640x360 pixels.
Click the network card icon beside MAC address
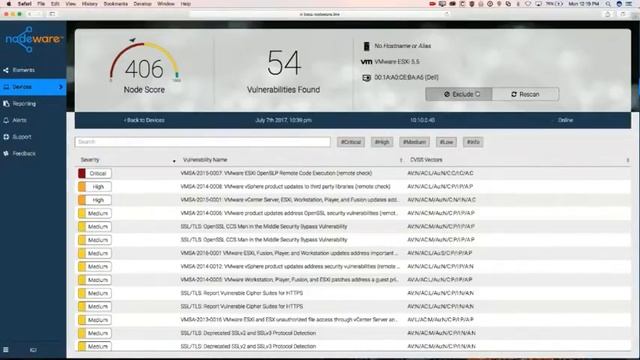click(366, 78)
